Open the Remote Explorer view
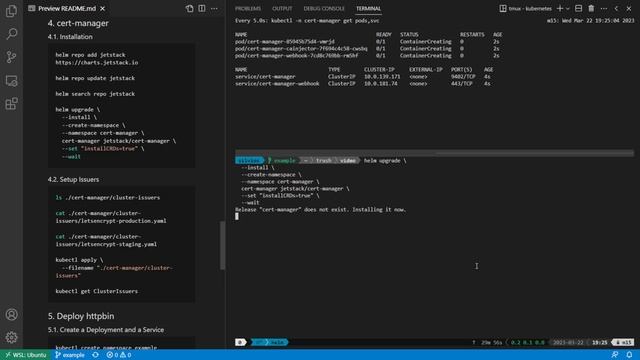 click(11, 80)
